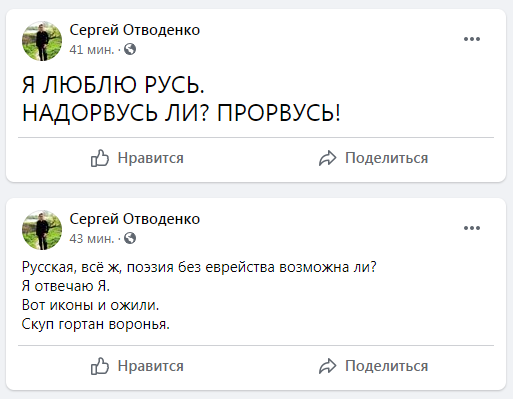Open three-dot menu on the 41 мин. post
Viewport: 513px width, 399px height.
(472, 39)
